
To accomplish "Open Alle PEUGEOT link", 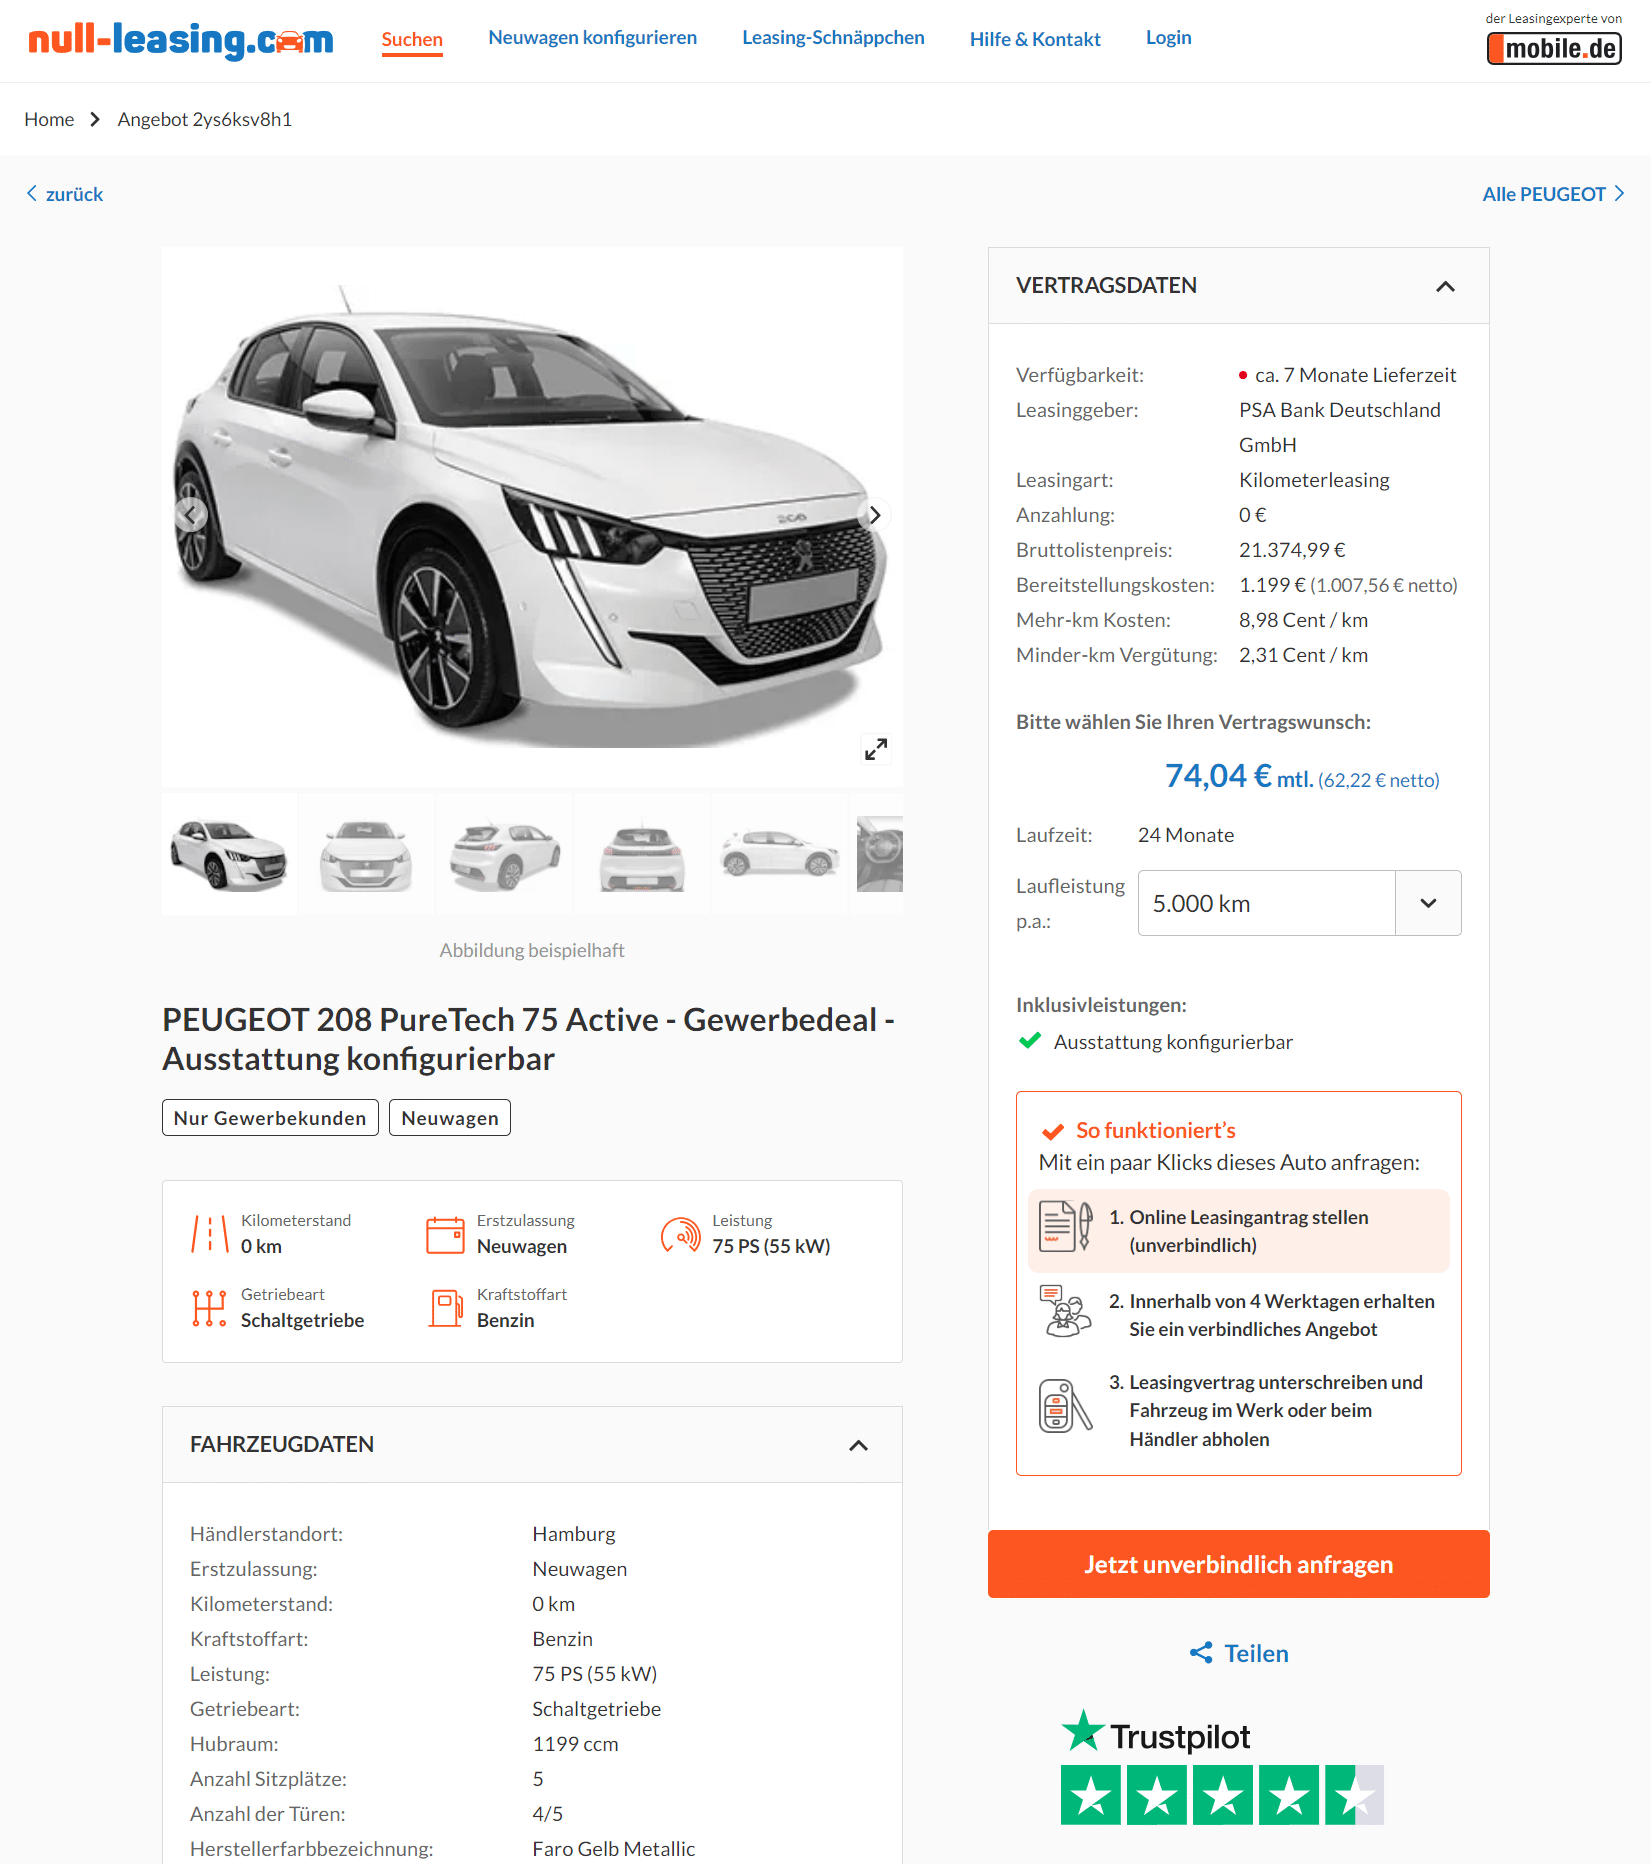I will pyautogui.click(x=1553, y=194).
